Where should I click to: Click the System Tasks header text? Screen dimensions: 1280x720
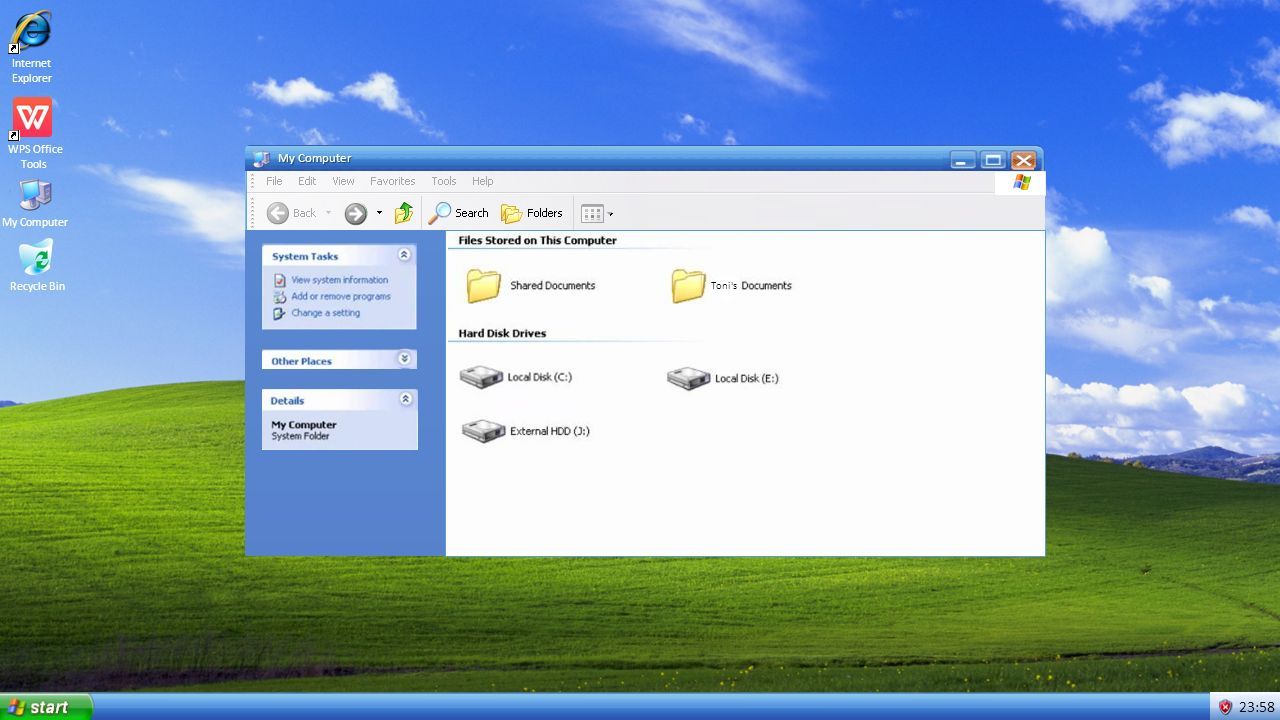pos(305,256)
